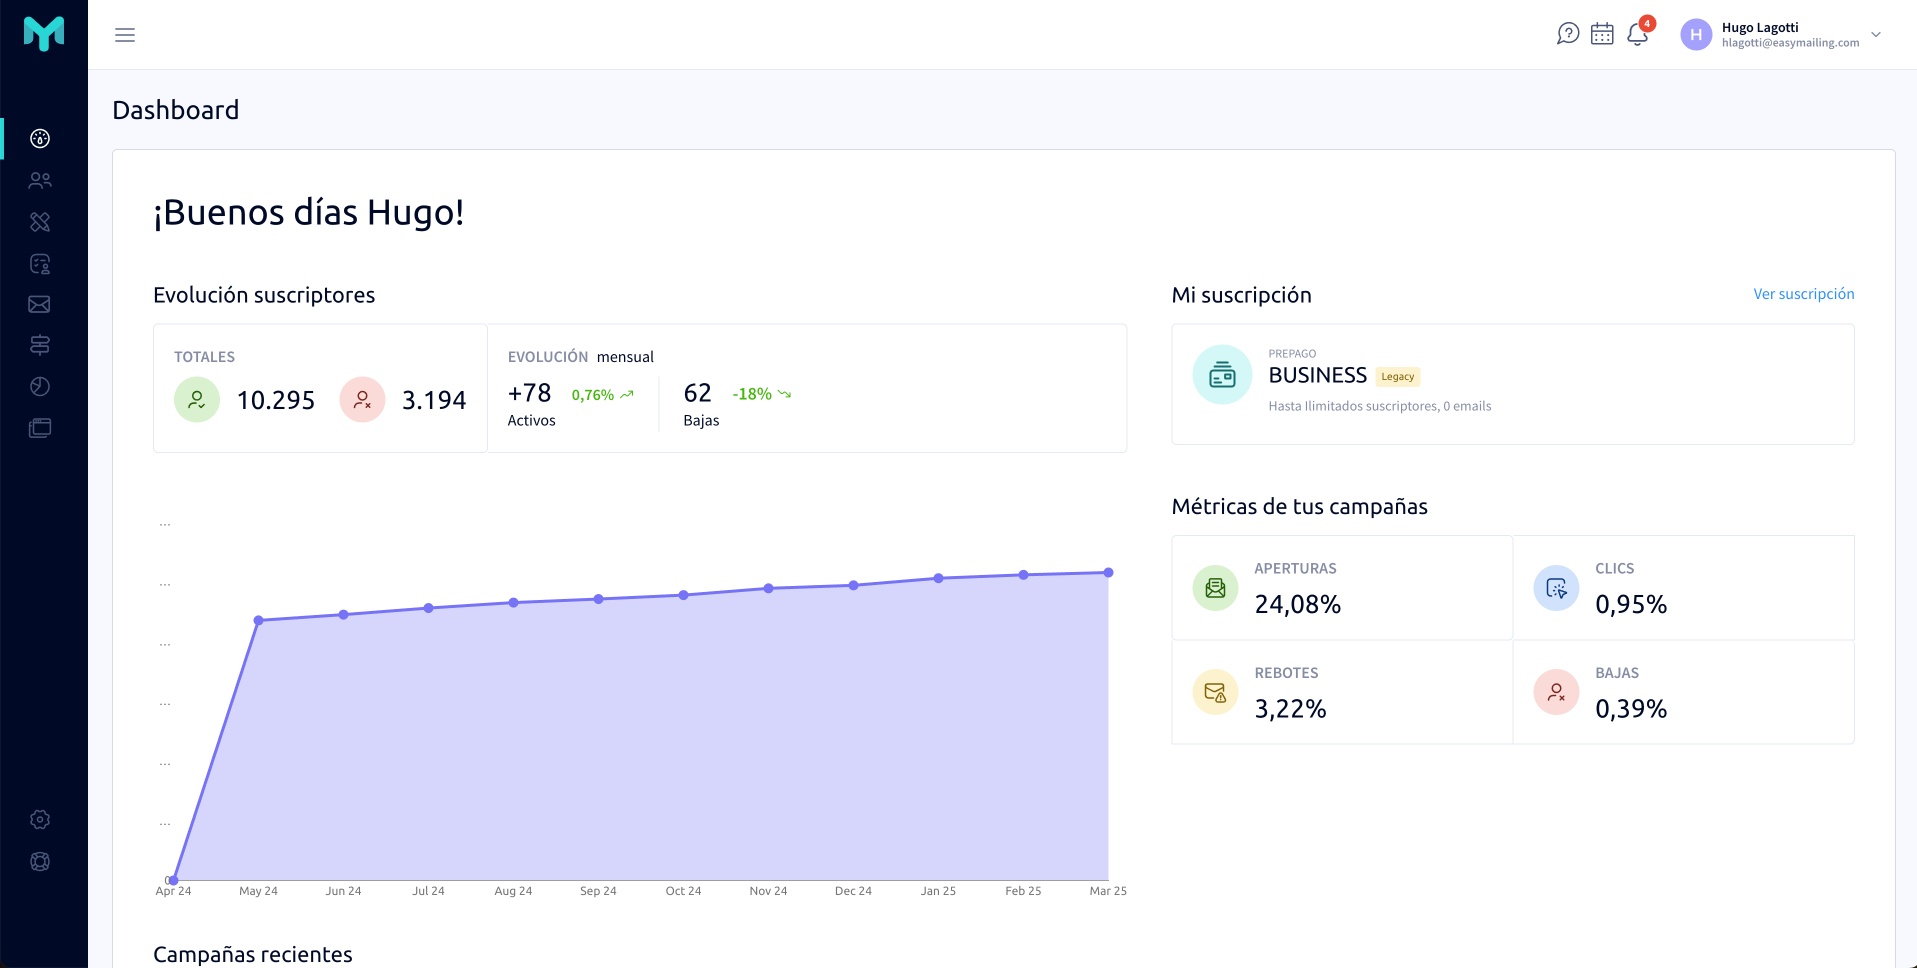Click the purple H user avatar

[1696, 35]
